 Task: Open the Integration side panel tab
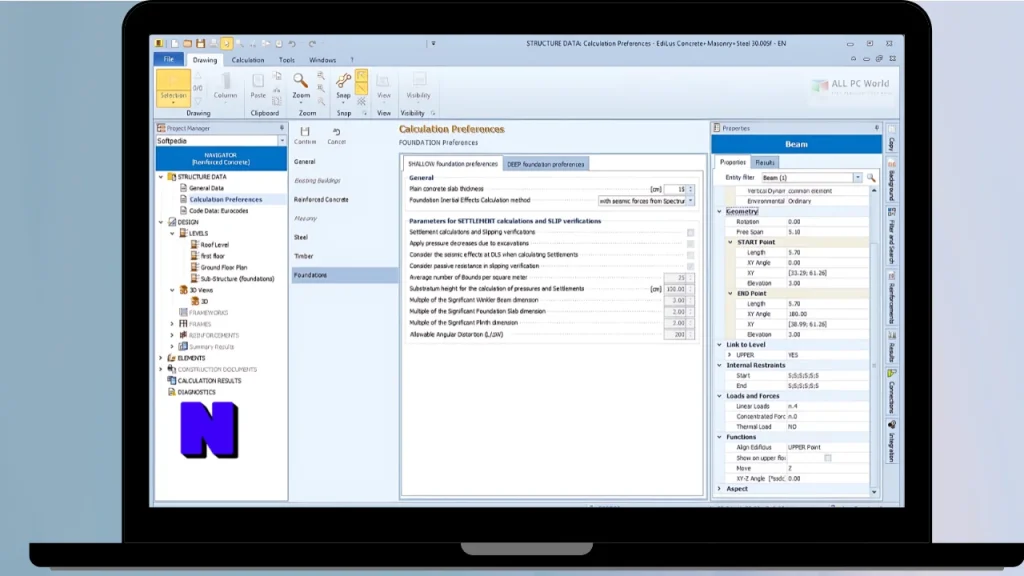click(x=891, y=441)
